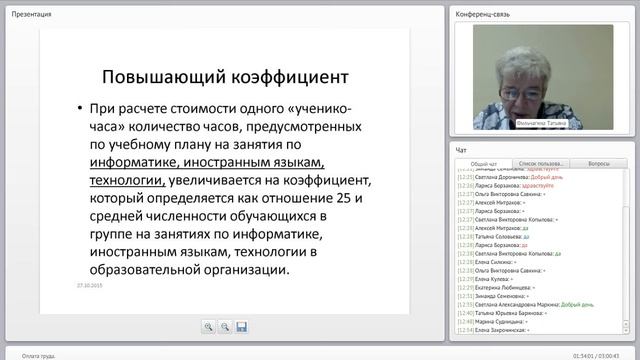The image size is (640, 360).
Task: Select Светлана Викторовна Копылова да message
Action: (509, 254)
